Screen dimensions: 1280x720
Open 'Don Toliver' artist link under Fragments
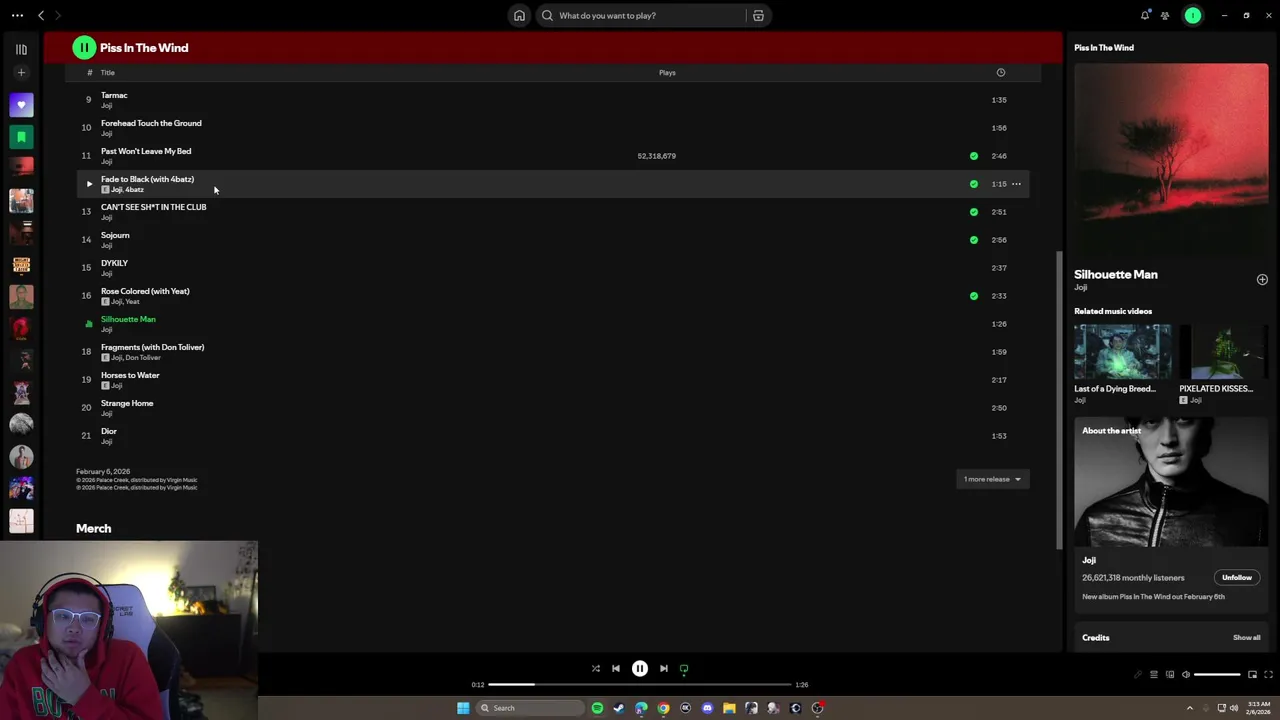[143, 357]
